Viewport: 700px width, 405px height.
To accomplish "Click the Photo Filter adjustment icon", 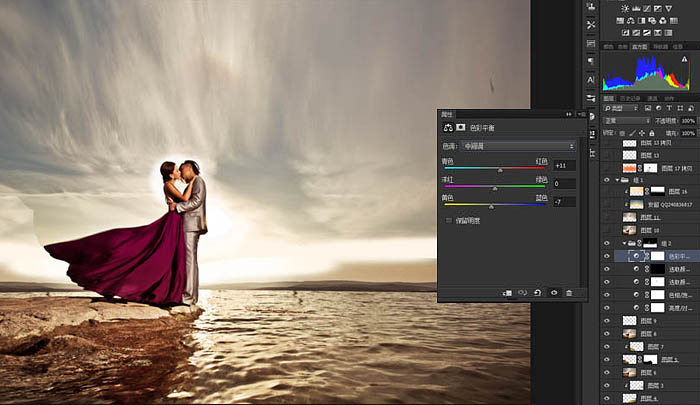I will pos(652,21).
